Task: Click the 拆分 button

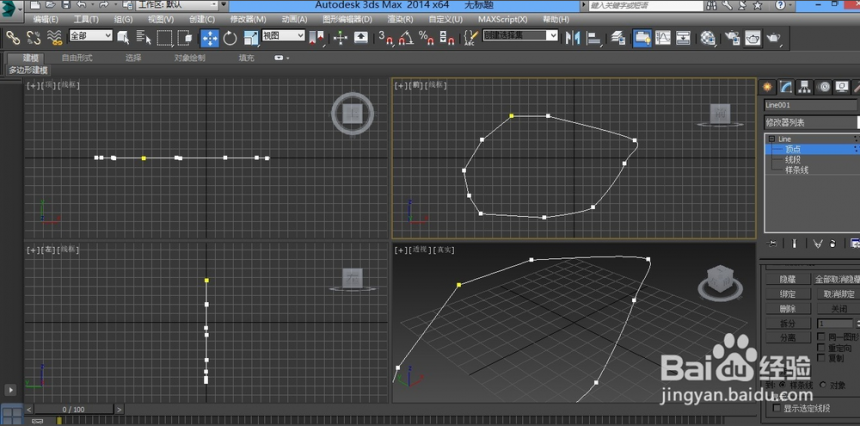Action: tap(788, 323)
